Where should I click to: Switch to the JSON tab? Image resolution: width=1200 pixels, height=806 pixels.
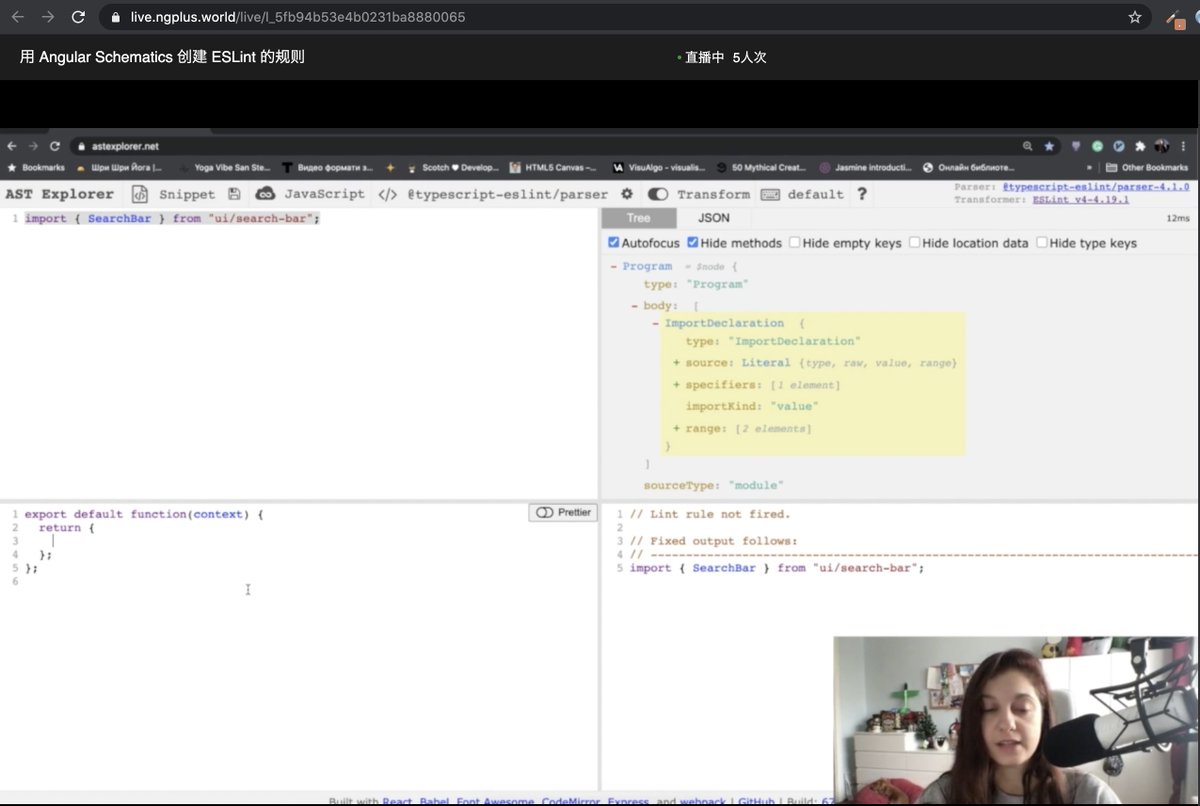713,217
